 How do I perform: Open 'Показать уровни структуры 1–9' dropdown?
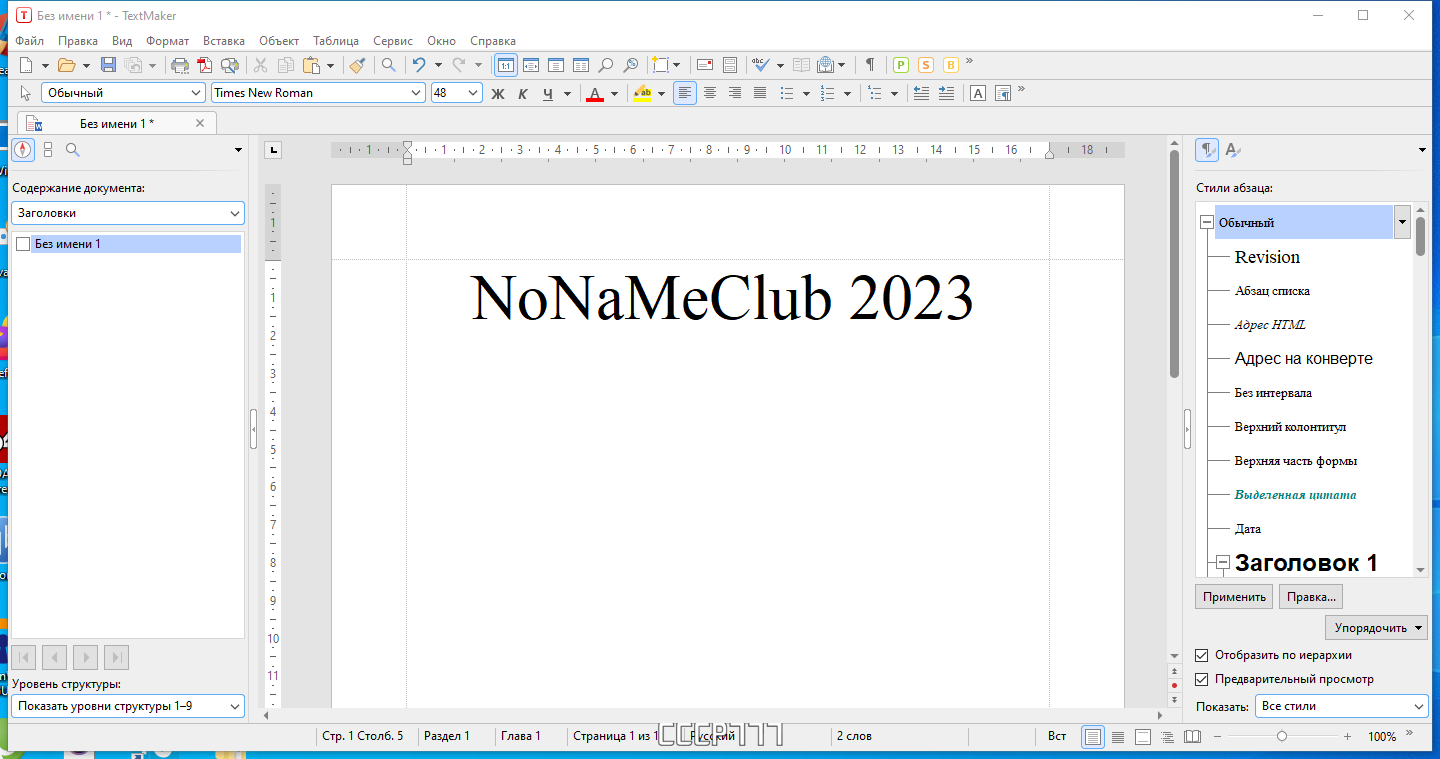pos(128,706)
